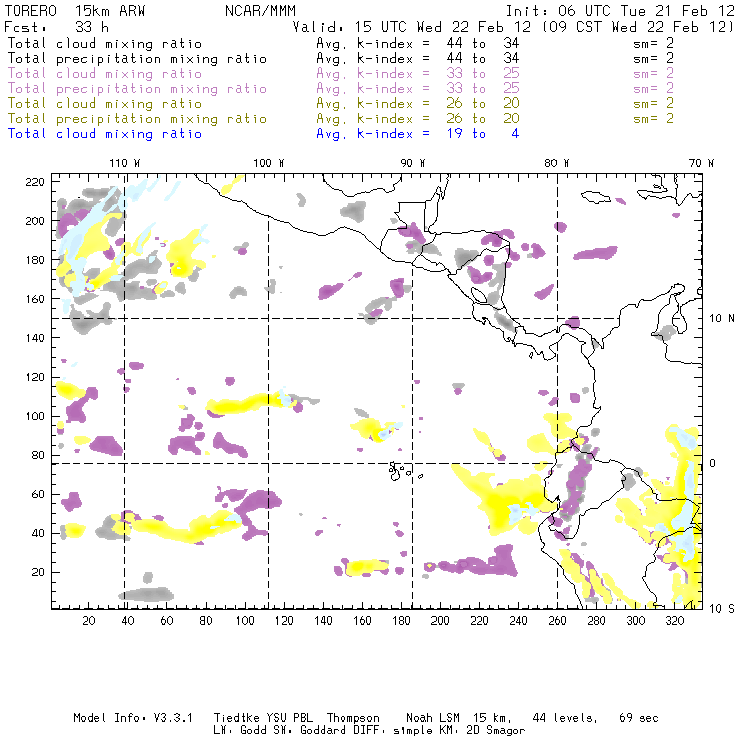This screenshot has width=740, height=740.
Task: Click the "Model Info: V3.3.1" footer text
Action: click(133, 718)
